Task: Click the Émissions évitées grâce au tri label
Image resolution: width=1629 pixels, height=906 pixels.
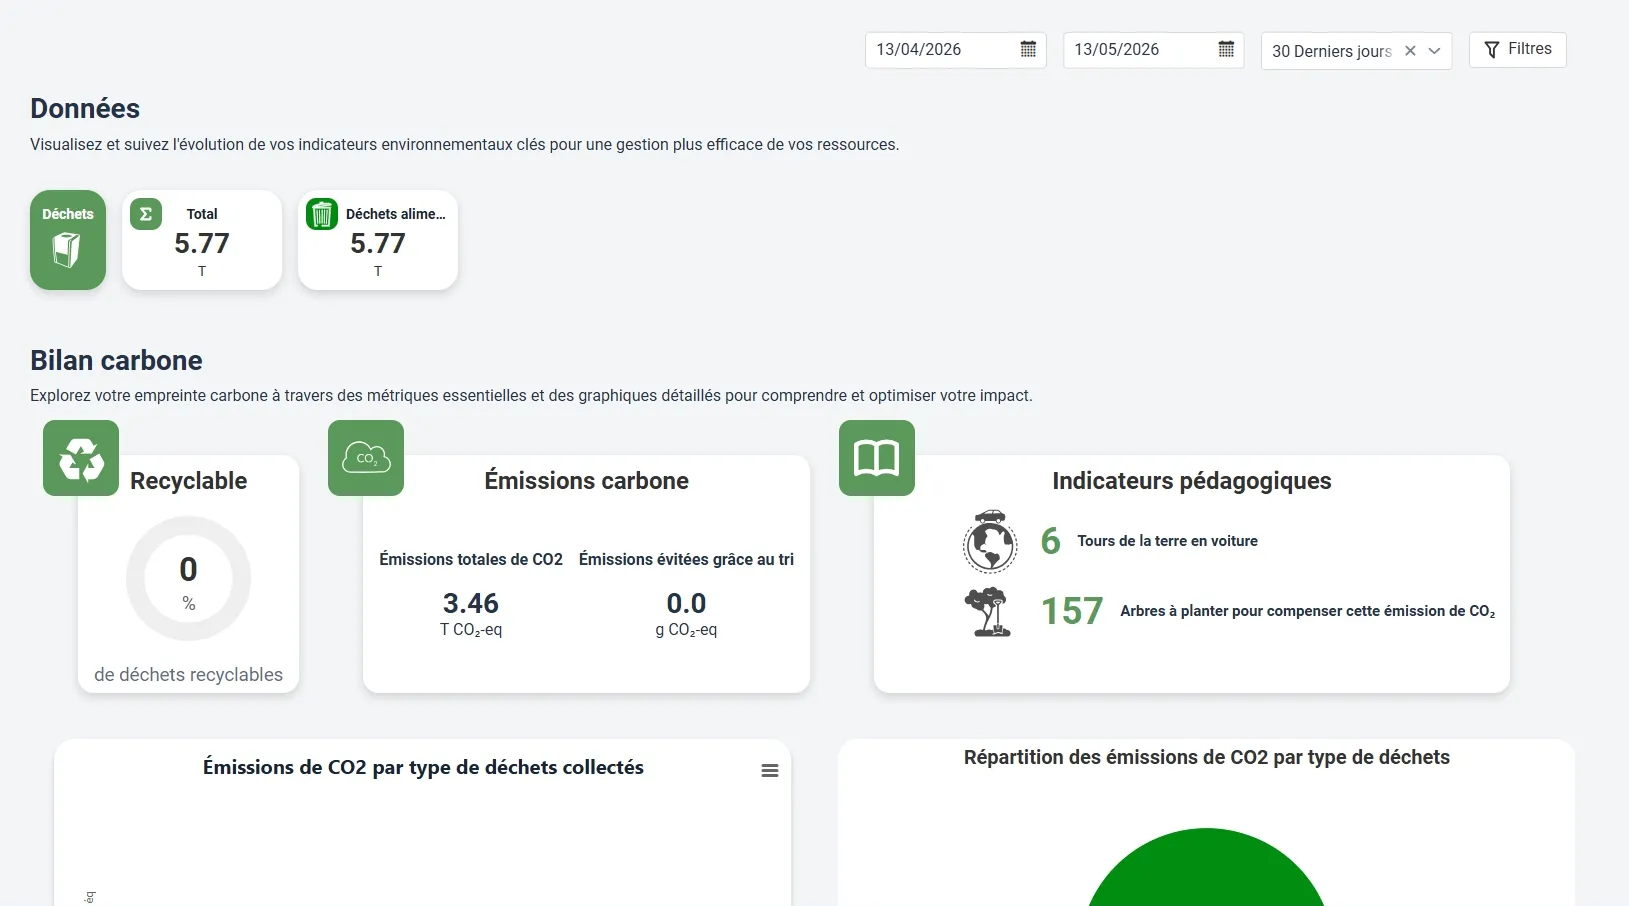Action: point(686,559)
